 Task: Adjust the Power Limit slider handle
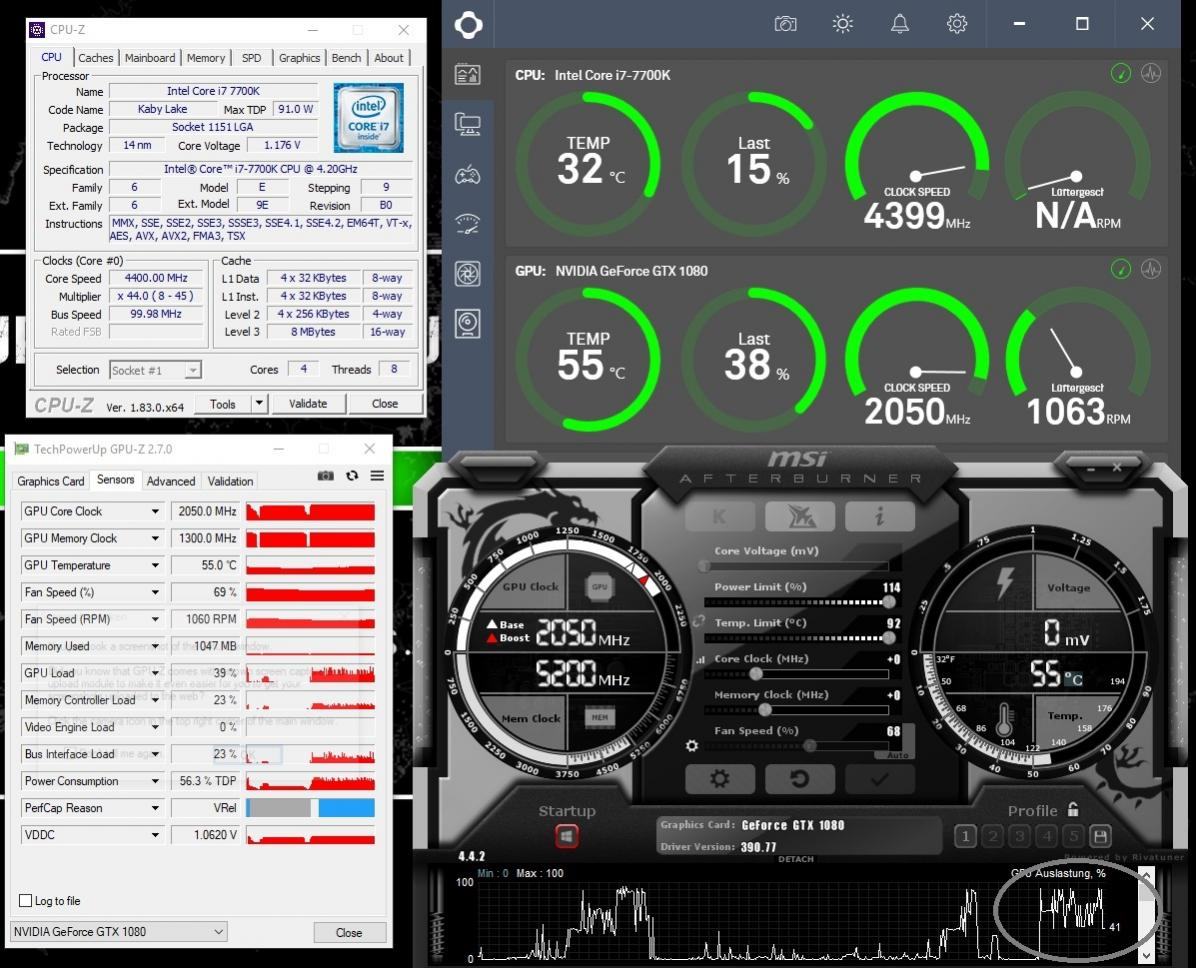(x=889, y=602)
